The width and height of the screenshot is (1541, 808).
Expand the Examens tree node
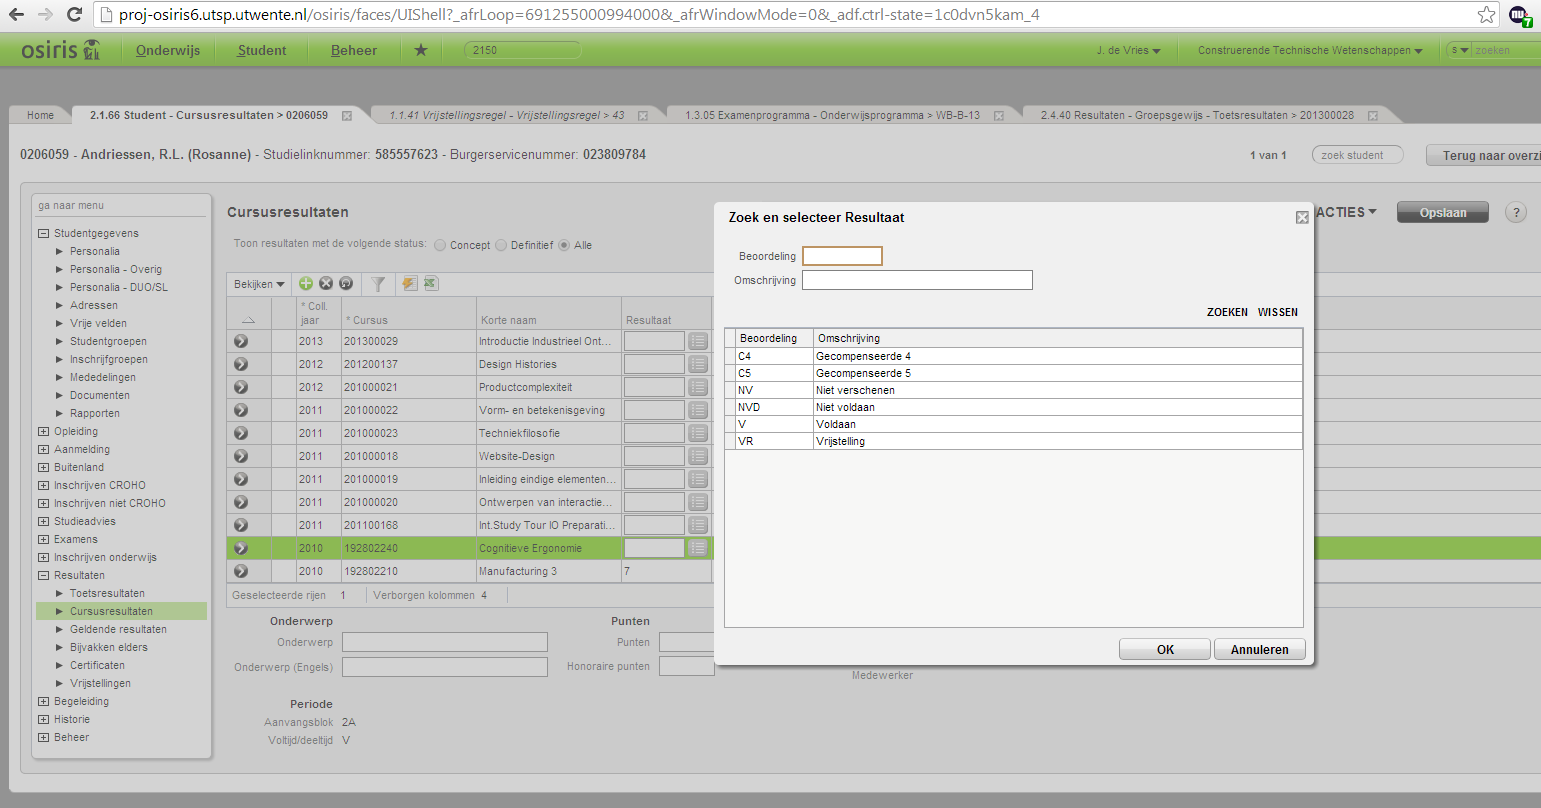(43, 539)
